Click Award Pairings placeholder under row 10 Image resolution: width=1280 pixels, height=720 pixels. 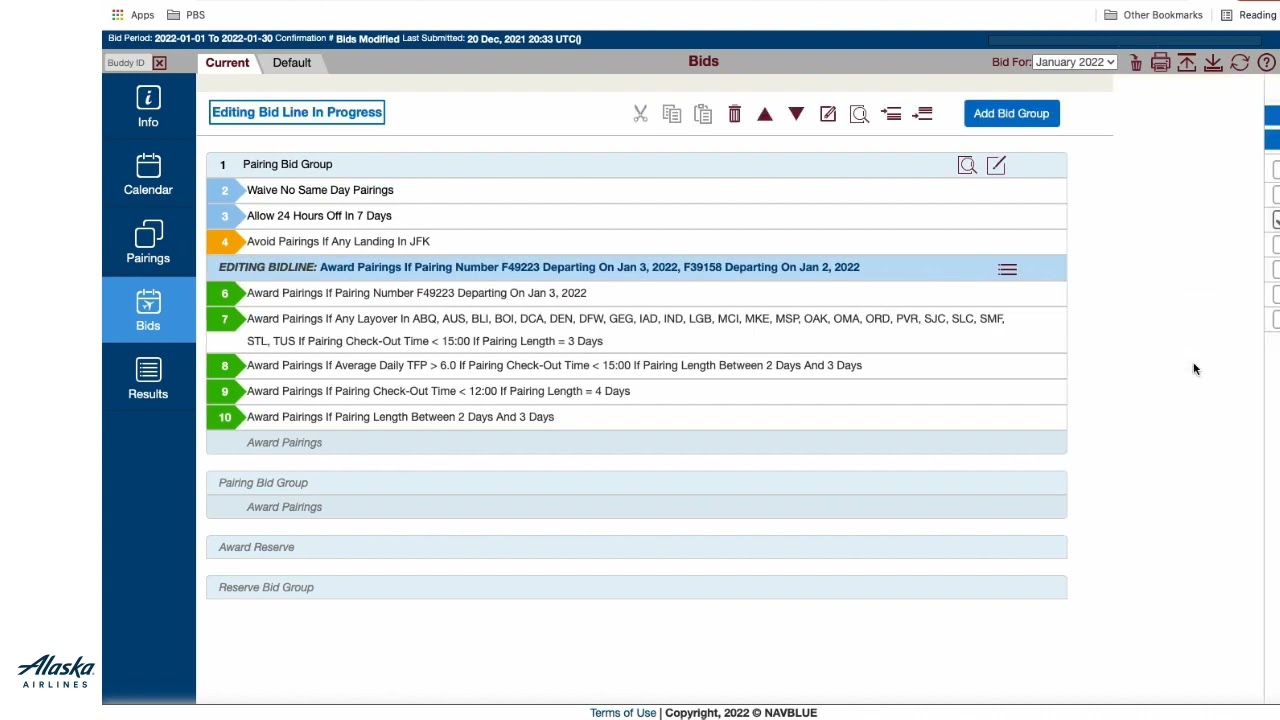pyautogui.click(x=636, y=442)
